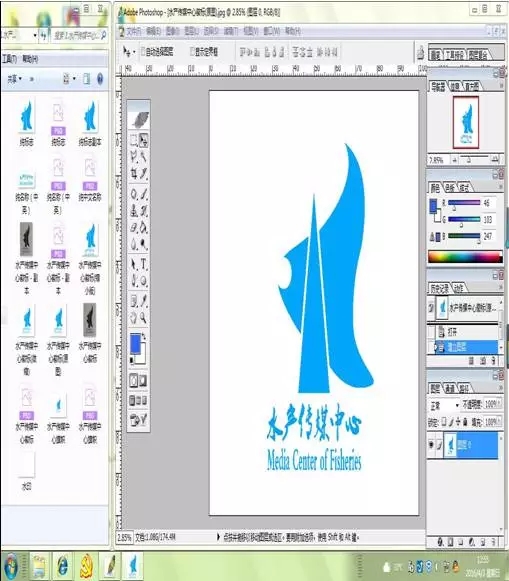
Task: Open the 填充 fill slider arrow
Action: pos(500,422)
